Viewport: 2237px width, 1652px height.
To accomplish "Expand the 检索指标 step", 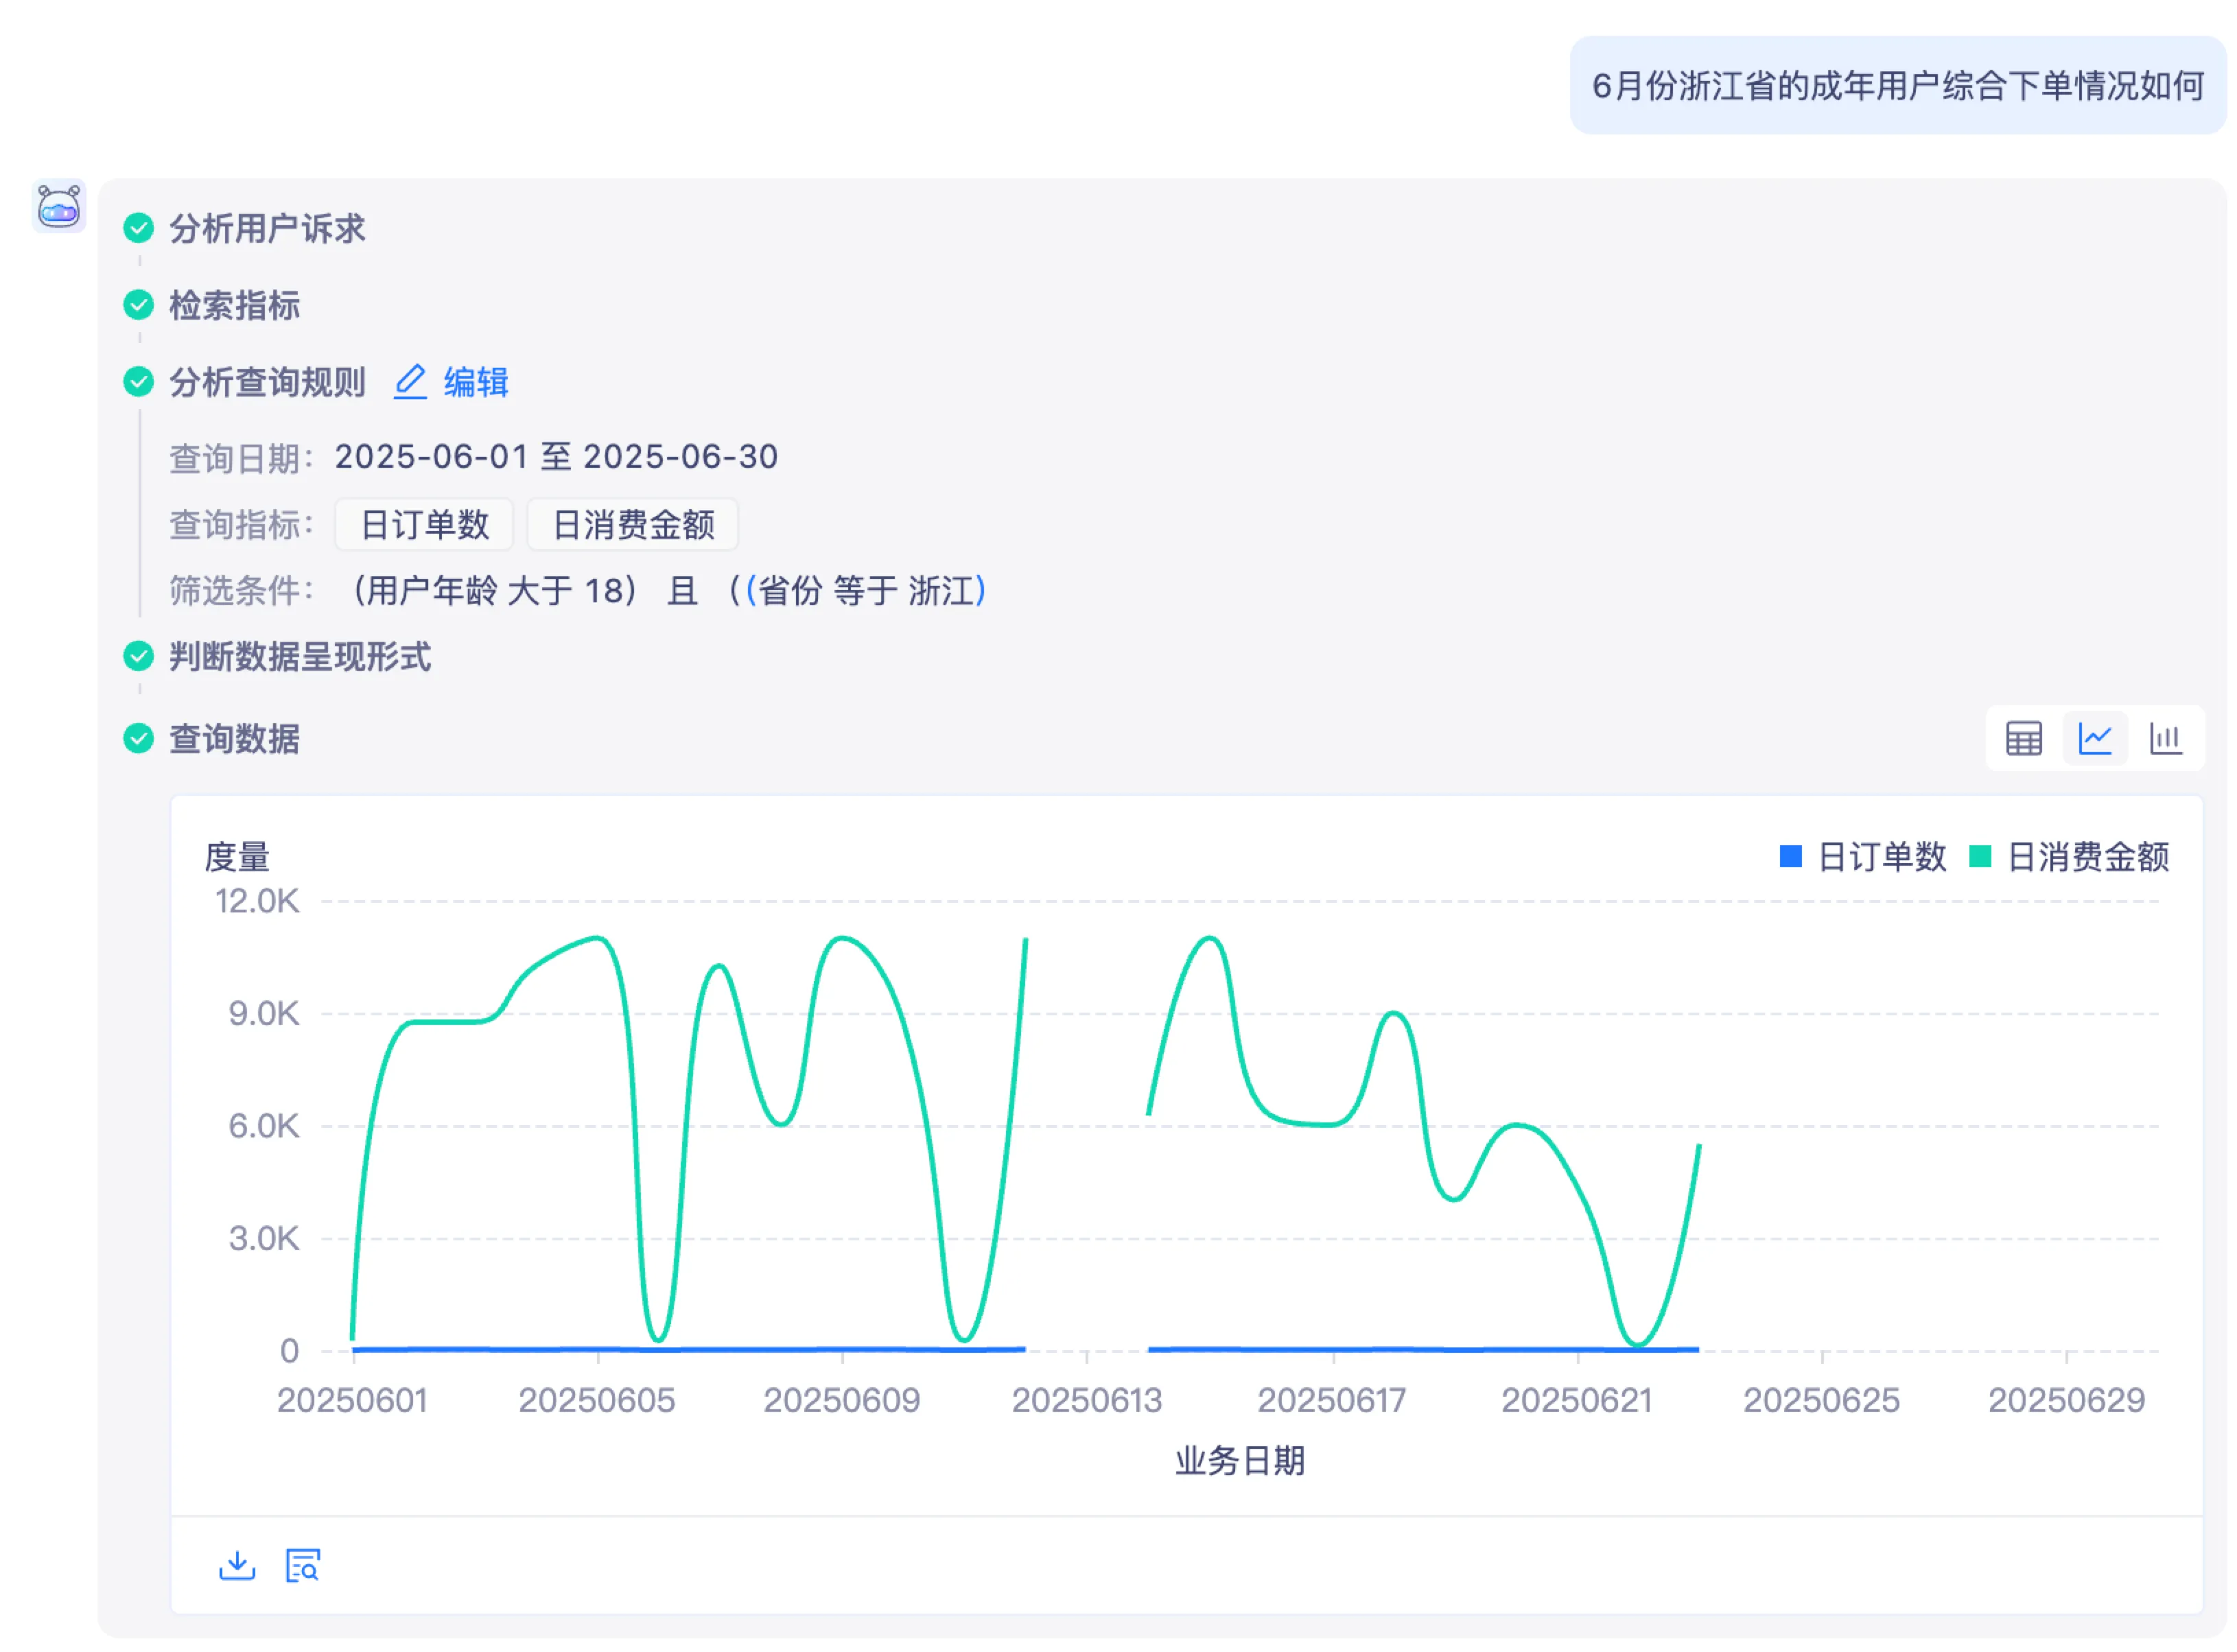I will 234,305.
